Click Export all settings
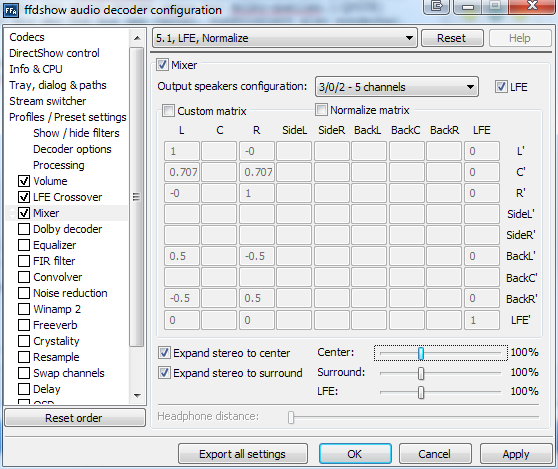The image size is (558, 469). [x=242, y=454]
